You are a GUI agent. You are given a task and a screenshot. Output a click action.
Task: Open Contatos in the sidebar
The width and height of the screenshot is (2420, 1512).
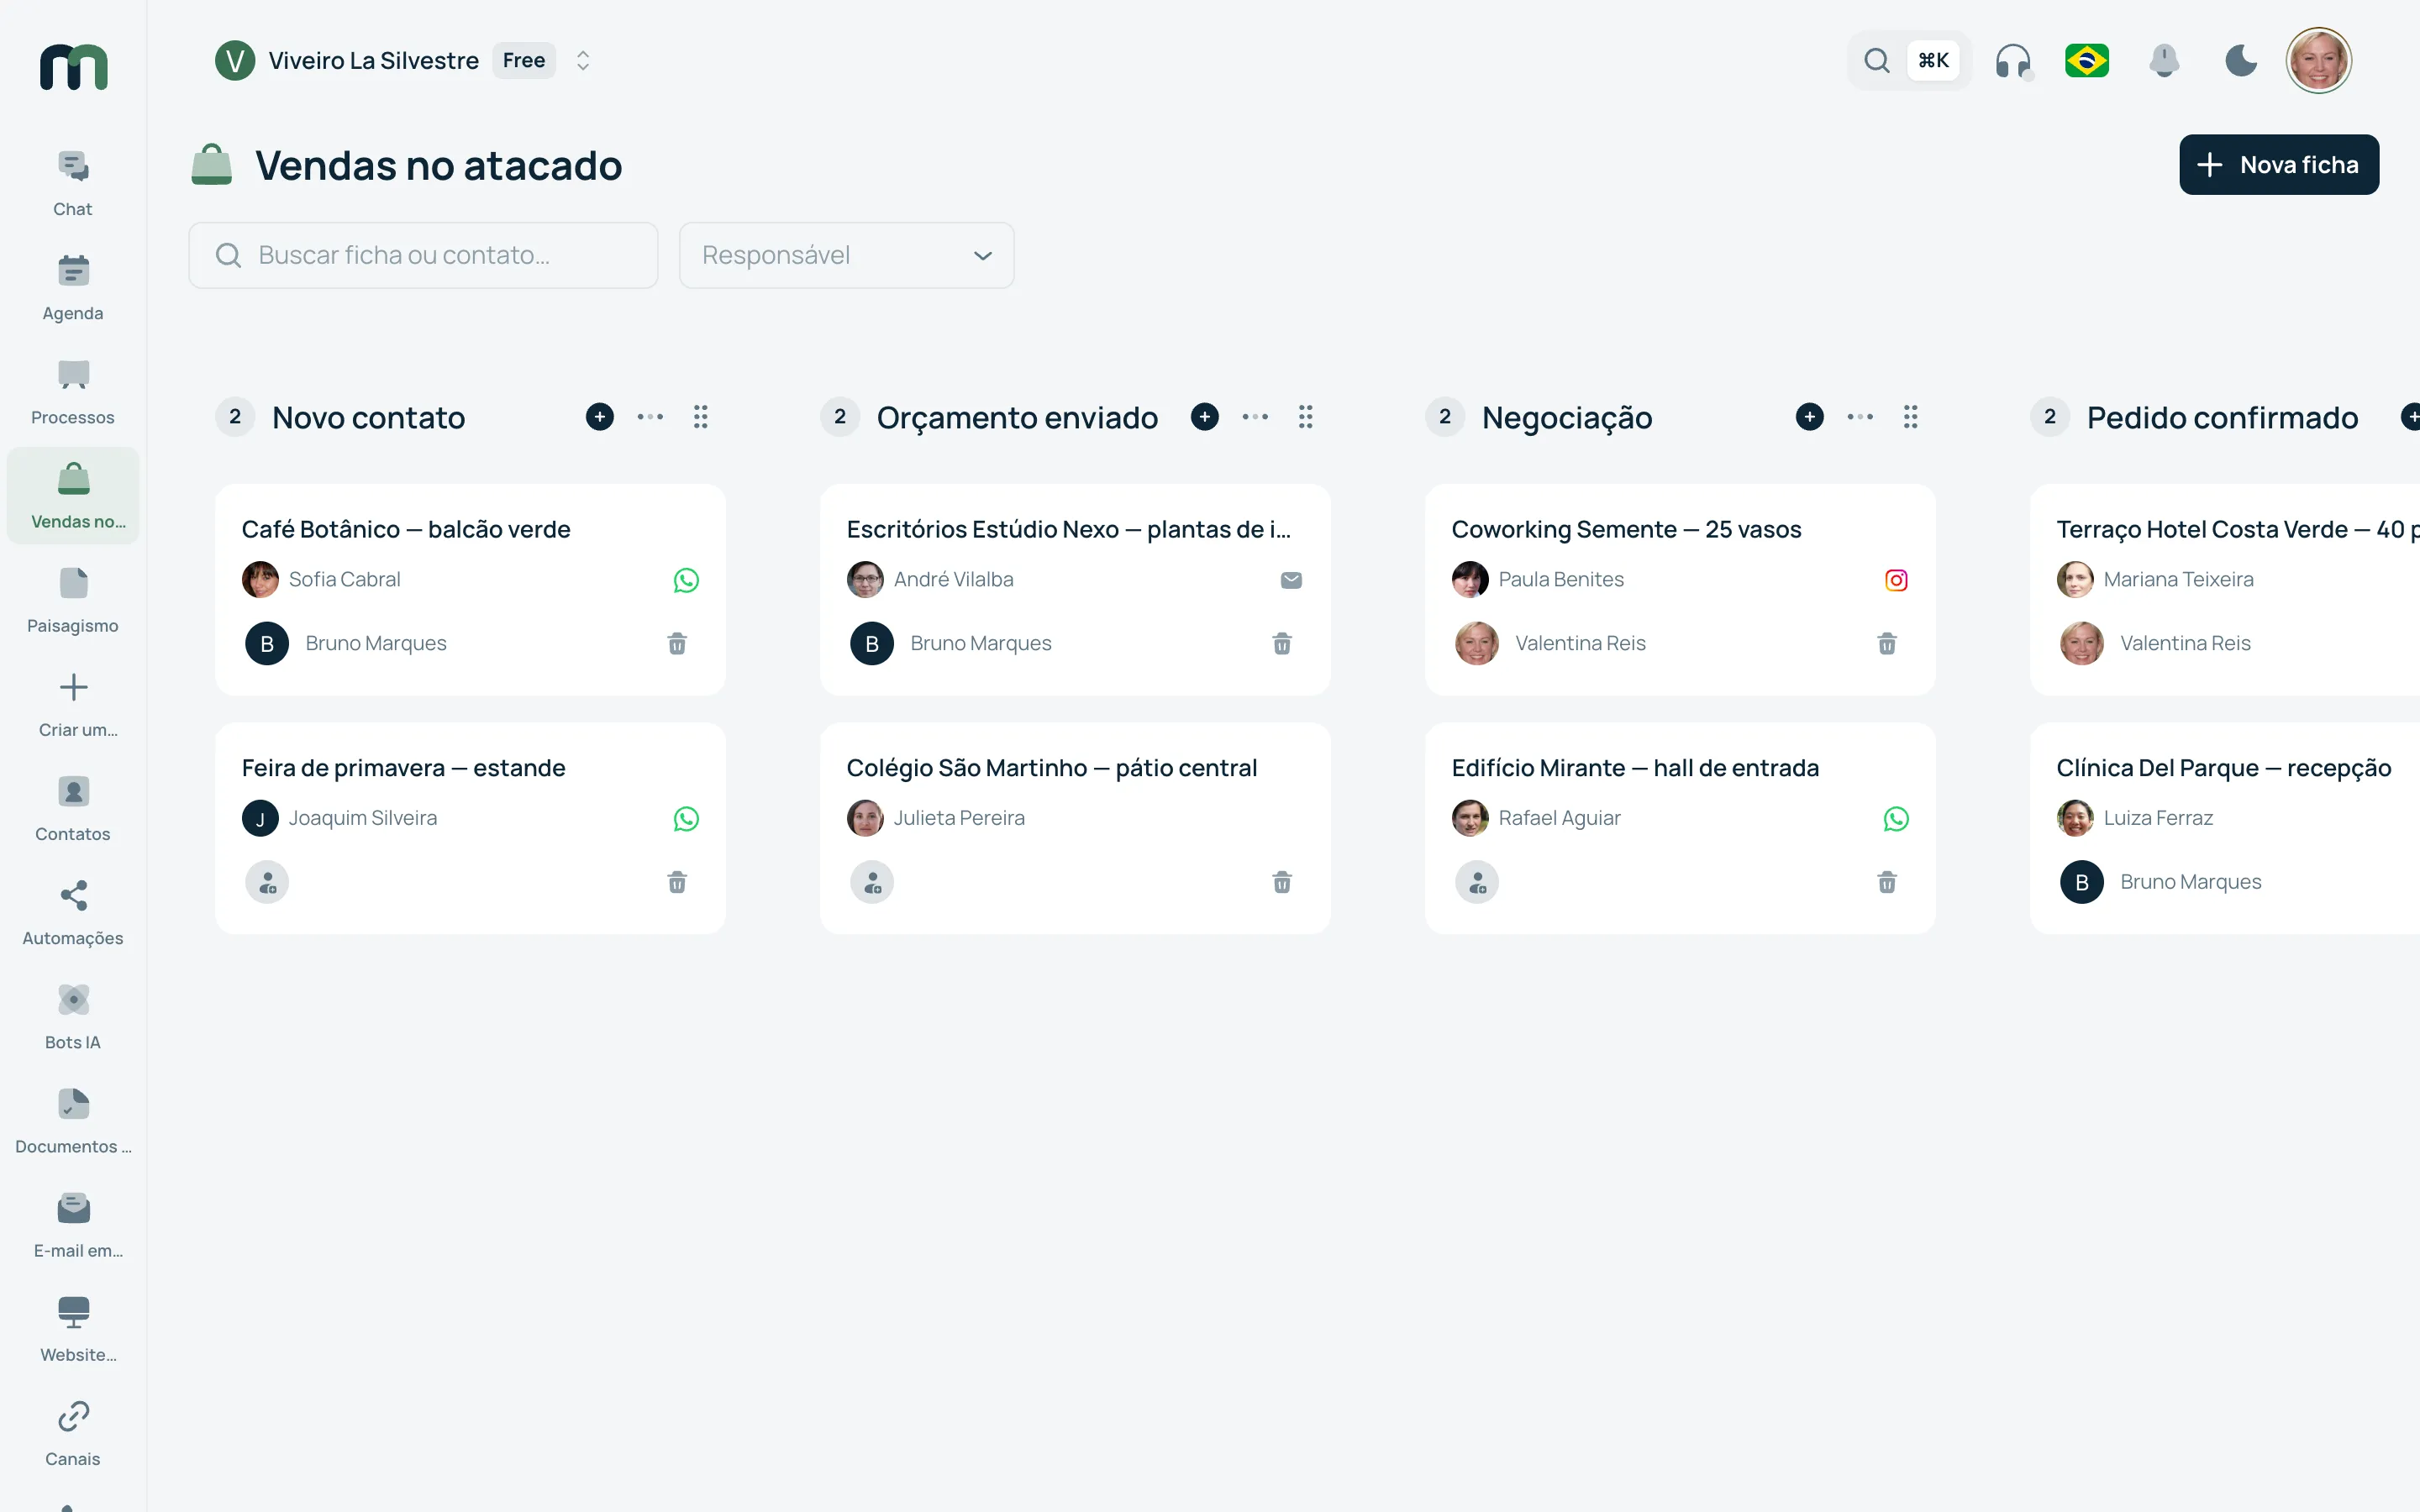pyautogui.click(x=73, y=809)
